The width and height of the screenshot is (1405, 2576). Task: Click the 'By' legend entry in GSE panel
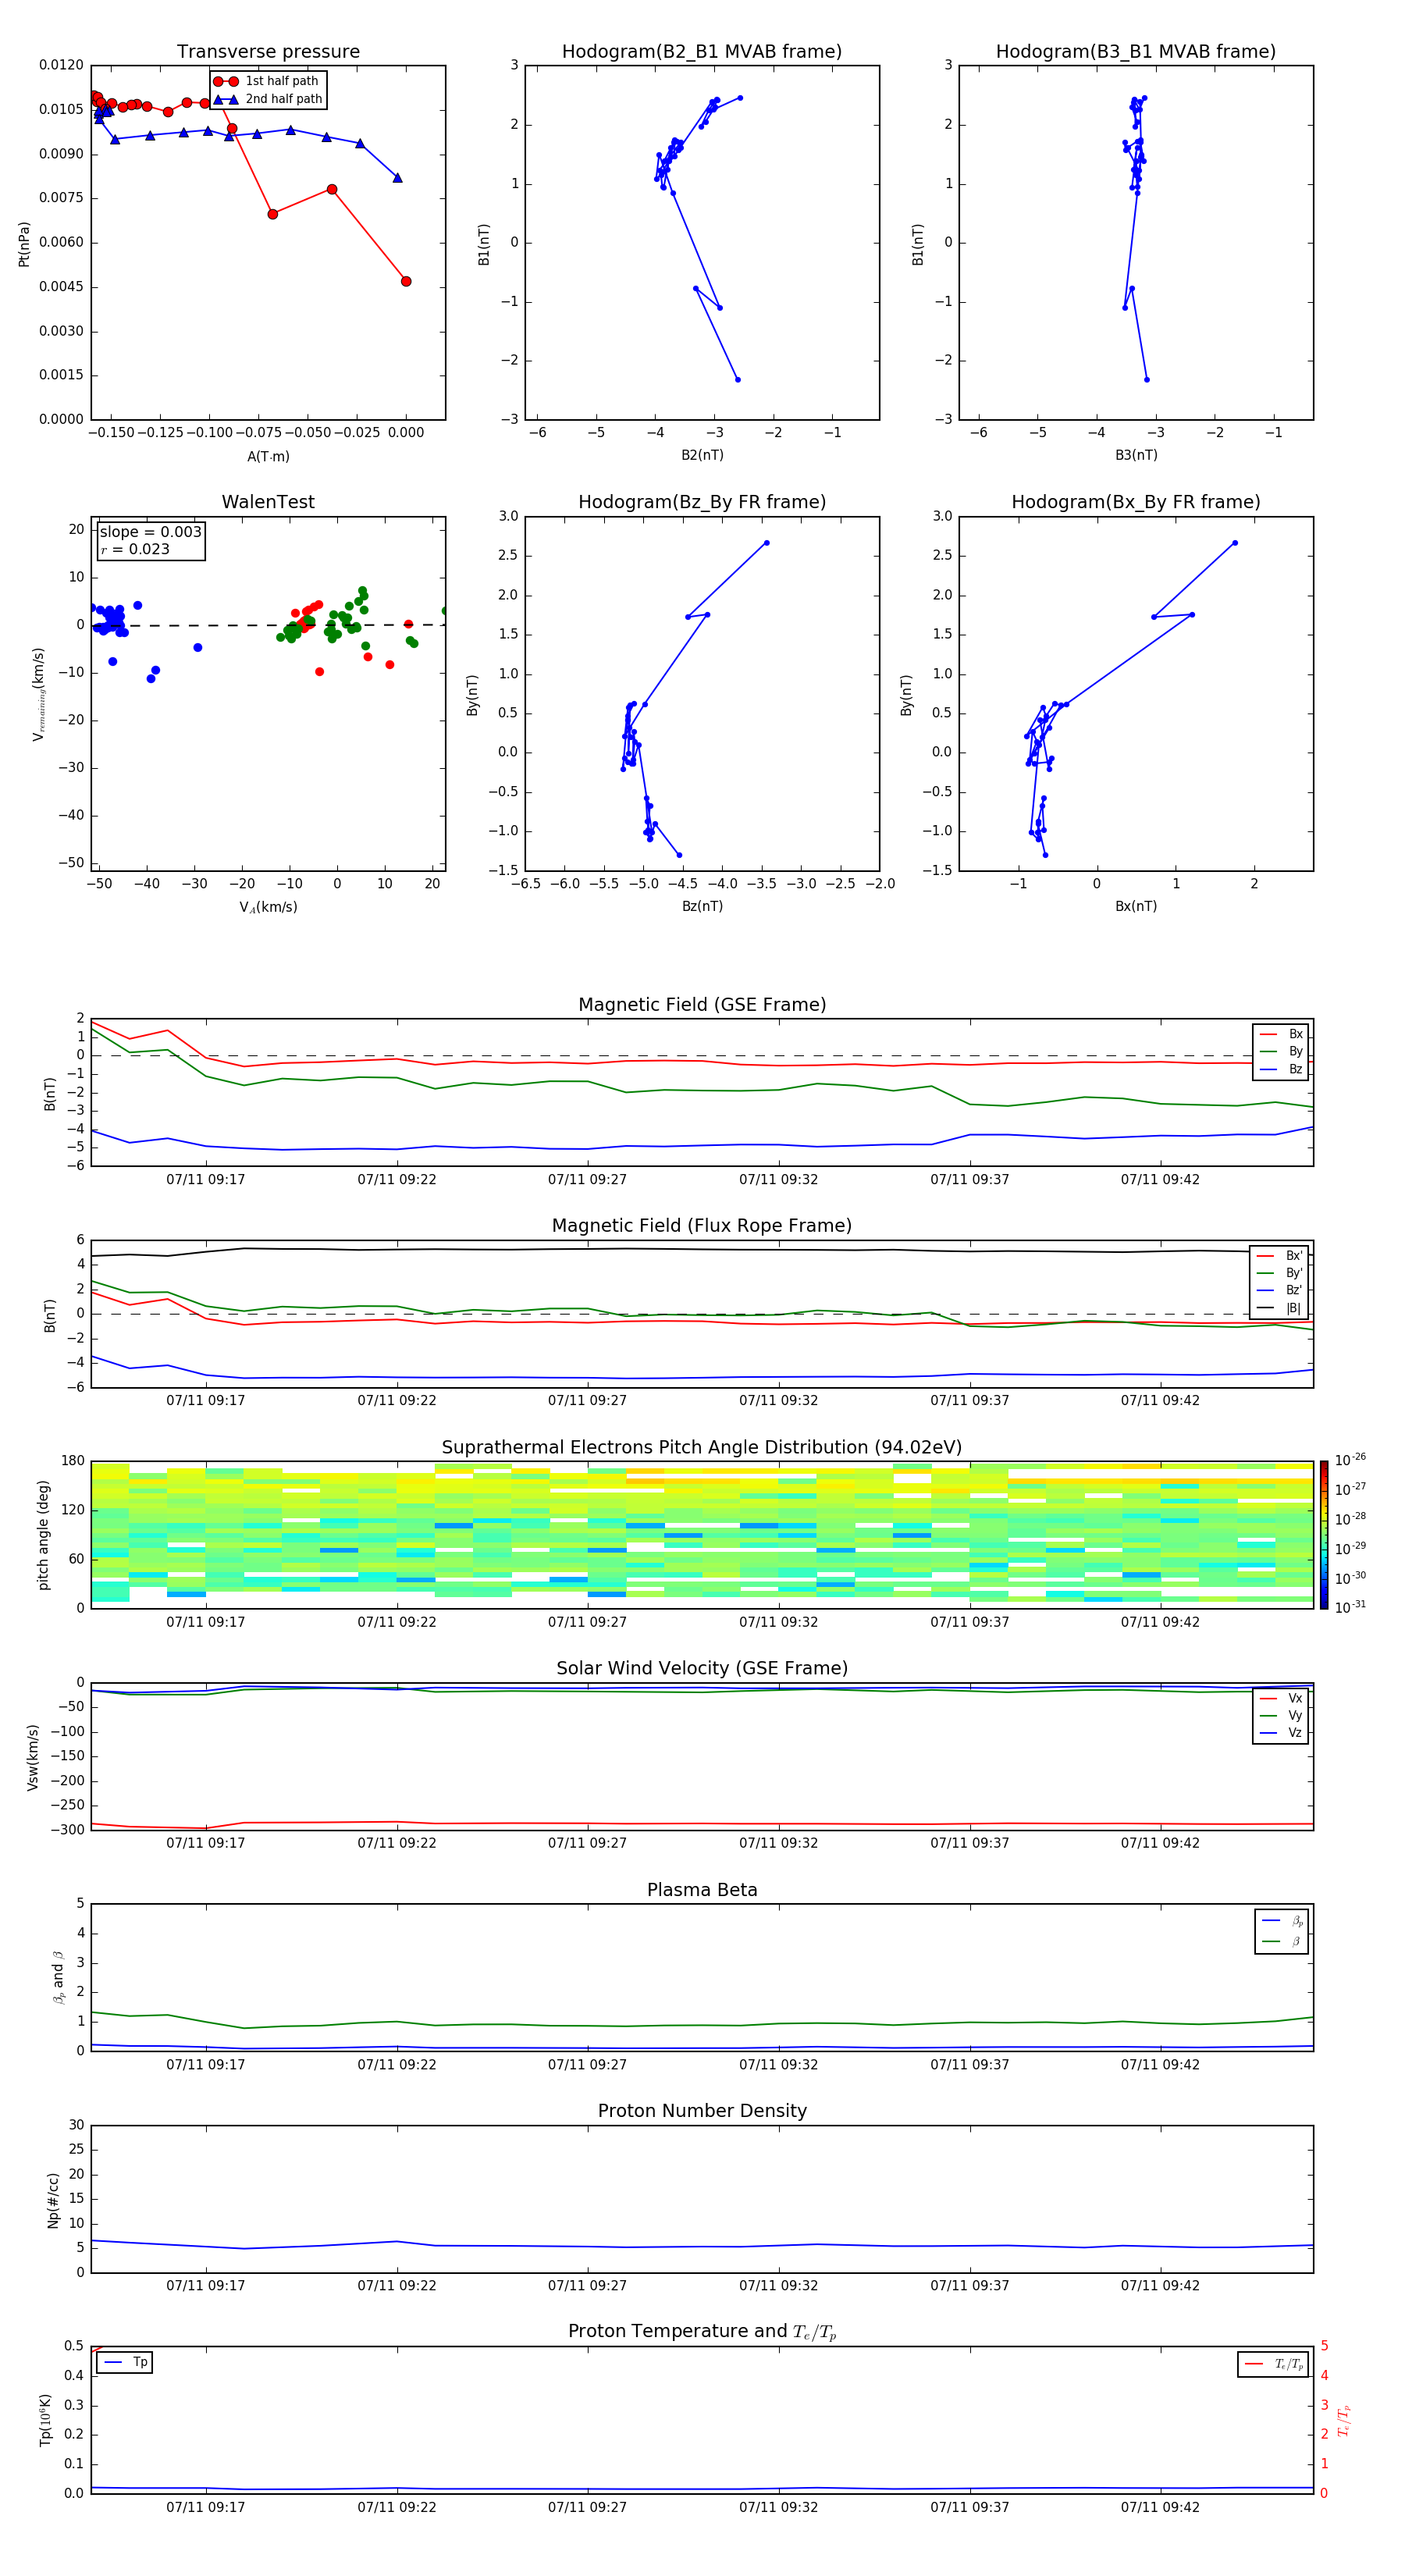(x=1281, y=1051)
